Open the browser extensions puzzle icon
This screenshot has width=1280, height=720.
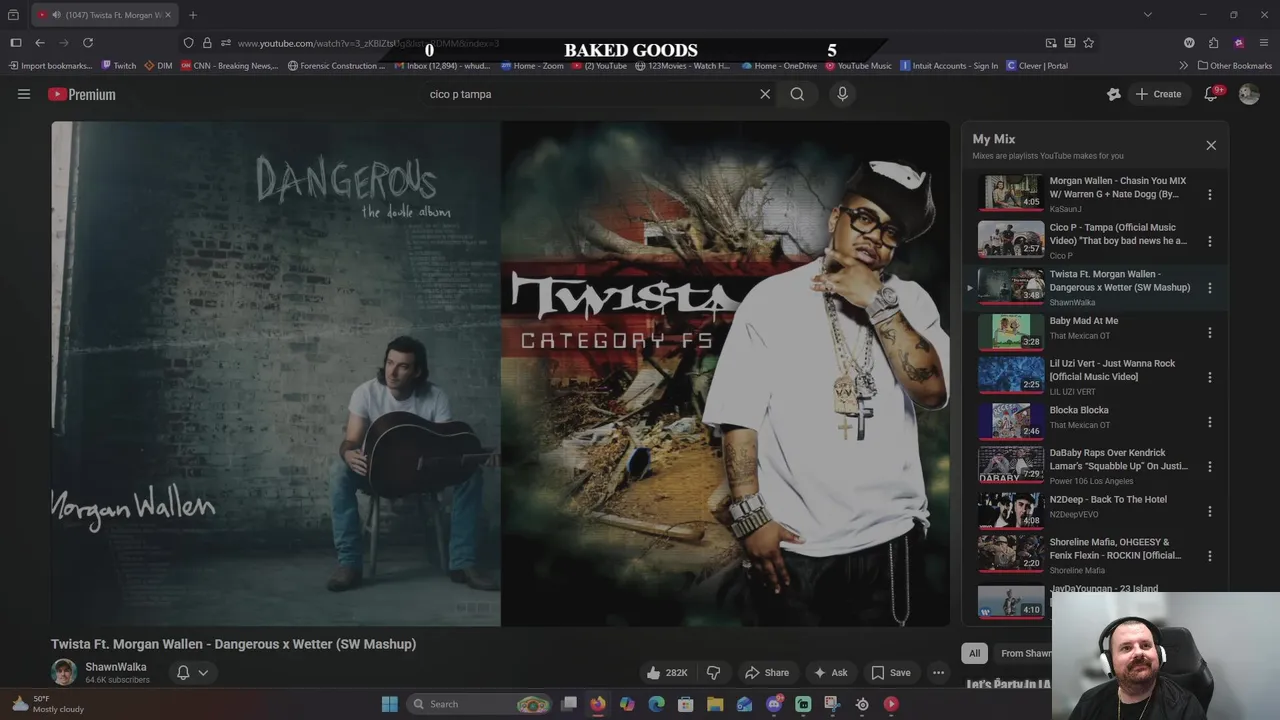pos(1213,43)
